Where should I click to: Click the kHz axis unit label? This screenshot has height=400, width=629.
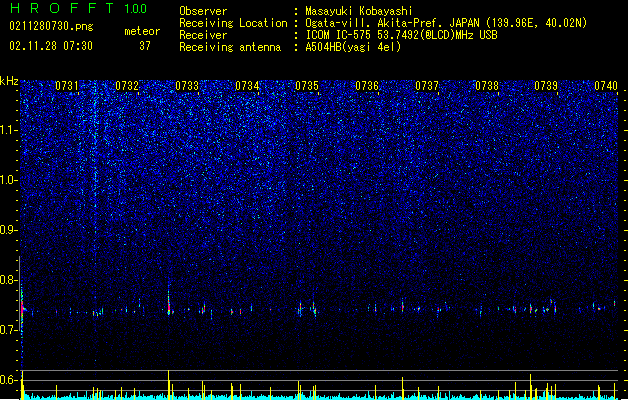9,81
